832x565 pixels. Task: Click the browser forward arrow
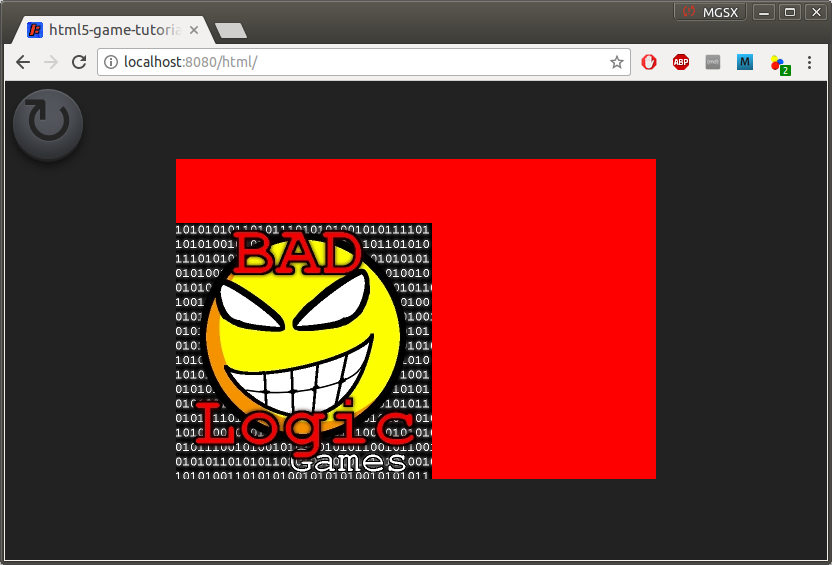point(51,62)
